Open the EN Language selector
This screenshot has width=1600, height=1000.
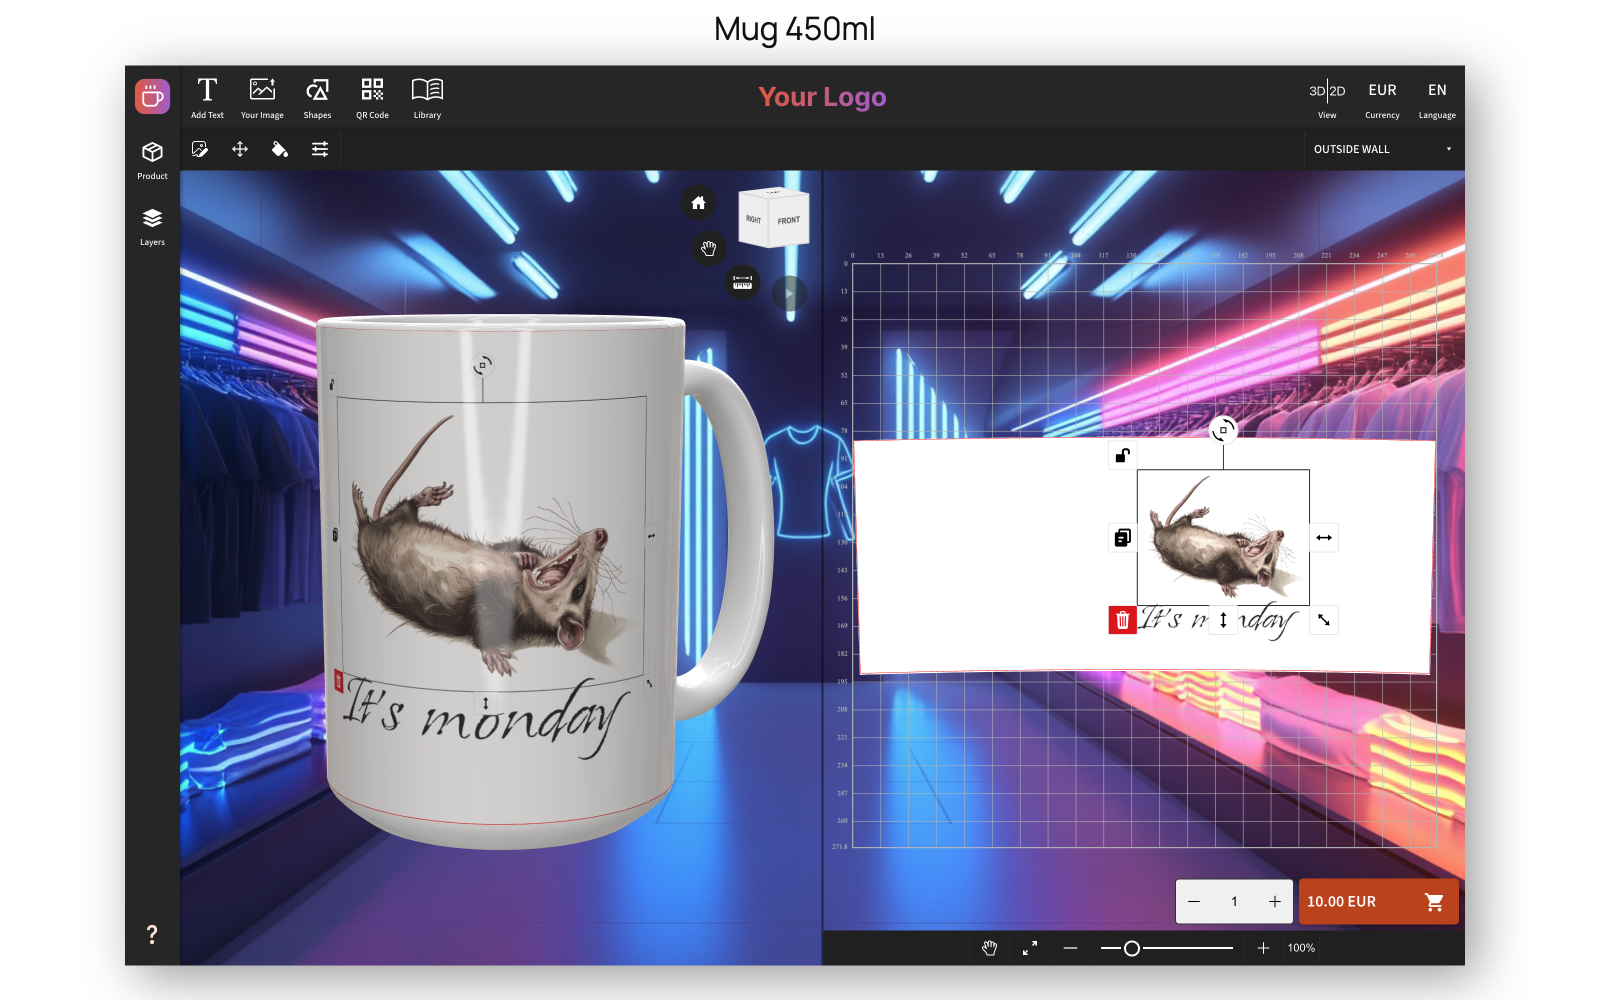click(x=1437, y=98)
